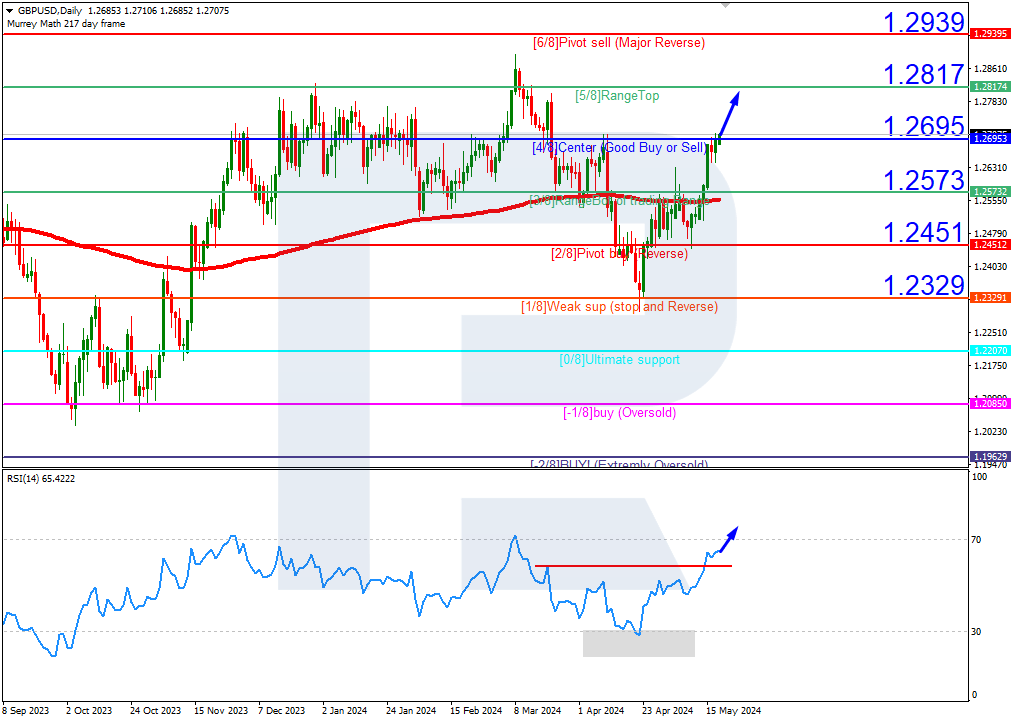This screenshot has width=1014, height=722.
Task: Click the blue breakout arrow on the price chart
Action: click(728, 113)
